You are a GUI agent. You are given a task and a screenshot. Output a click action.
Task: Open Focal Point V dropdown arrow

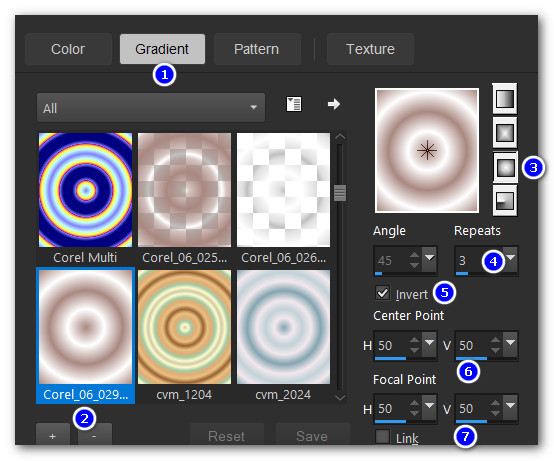[x=511, y=407]
